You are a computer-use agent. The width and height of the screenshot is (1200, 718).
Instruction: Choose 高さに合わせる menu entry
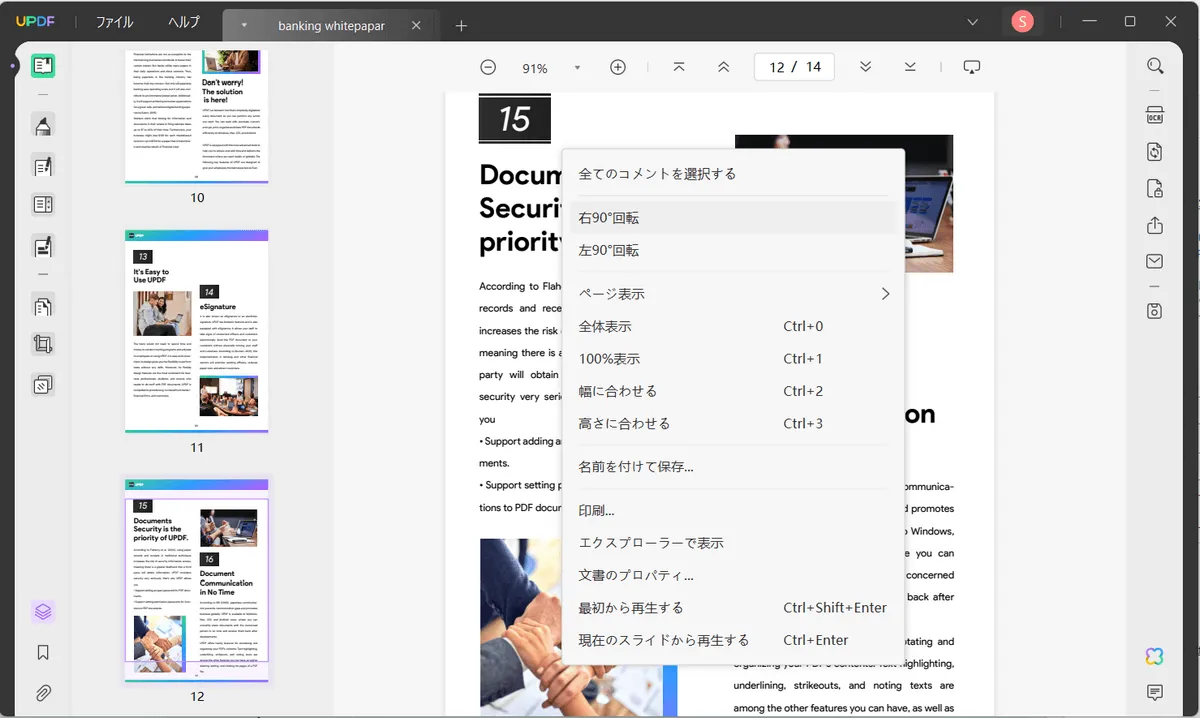[x=733, y=423]
